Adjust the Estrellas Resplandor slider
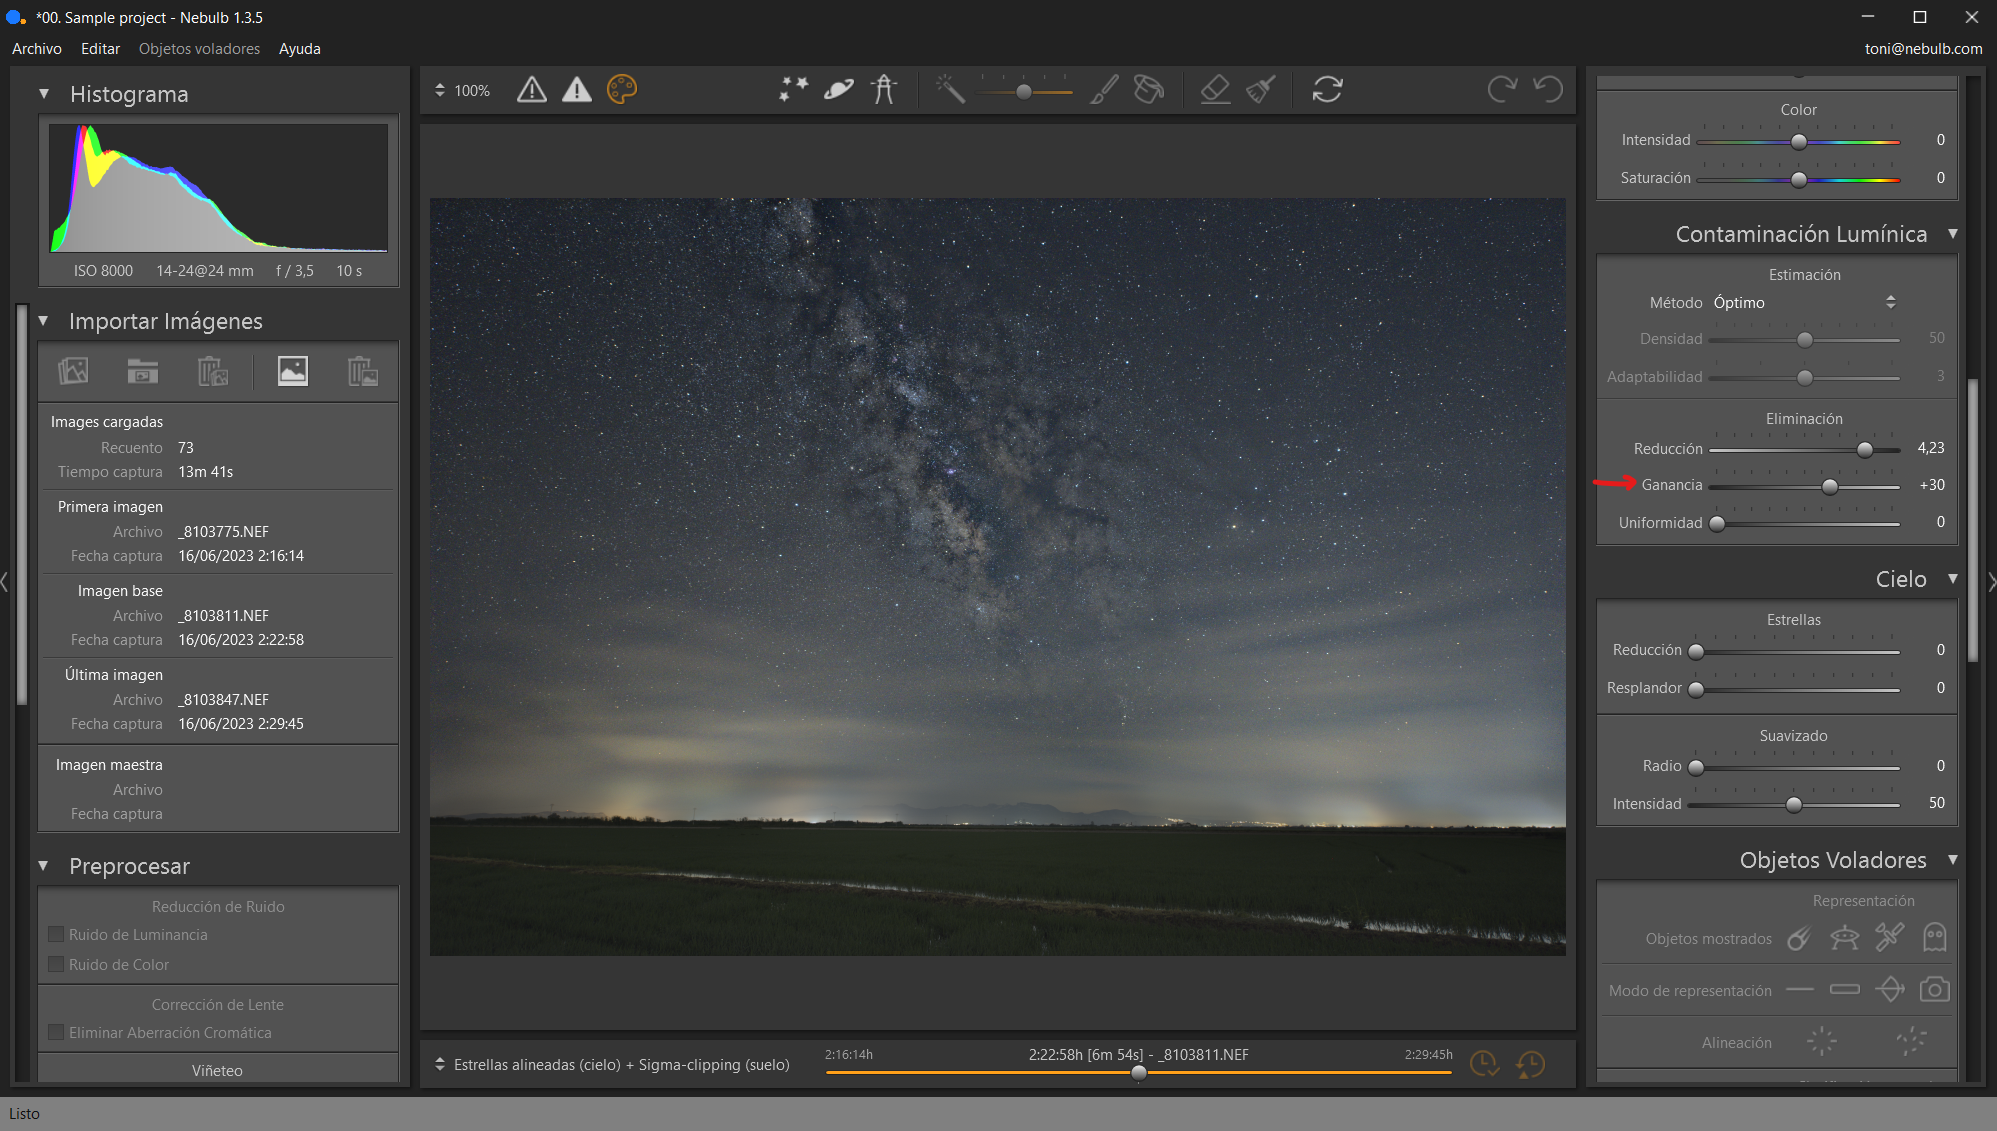The image size is (1997, 1131). point(1696,689)
